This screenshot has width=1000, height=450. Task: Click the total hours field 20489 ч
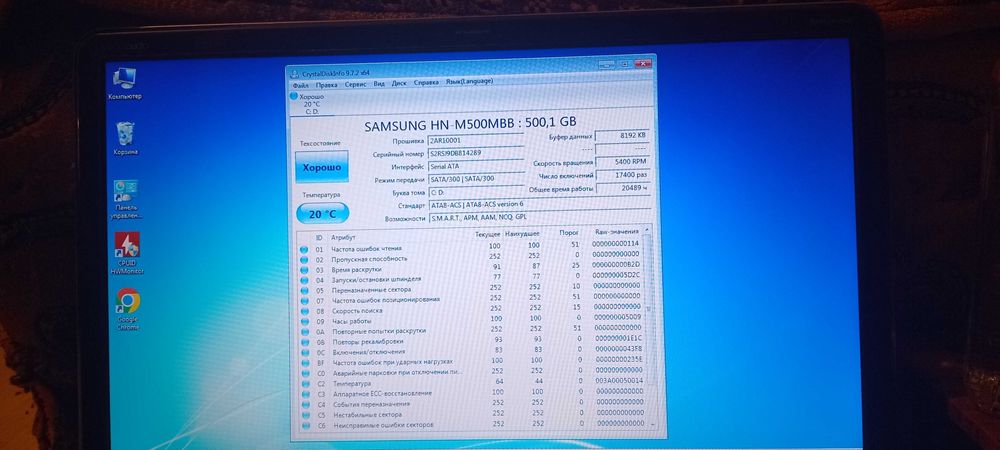pos(623,189)
